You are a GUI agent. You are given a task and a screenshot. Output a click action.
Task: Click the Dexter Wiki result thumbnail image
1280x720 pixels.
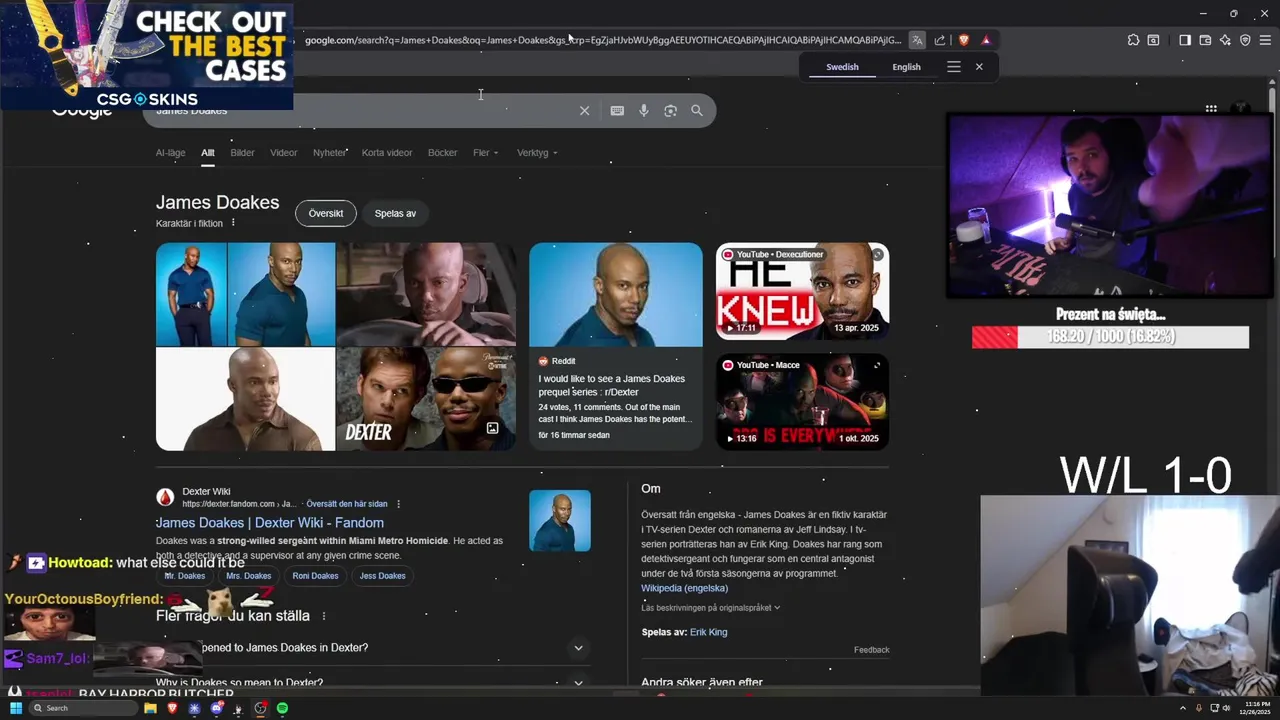point(560,520)
